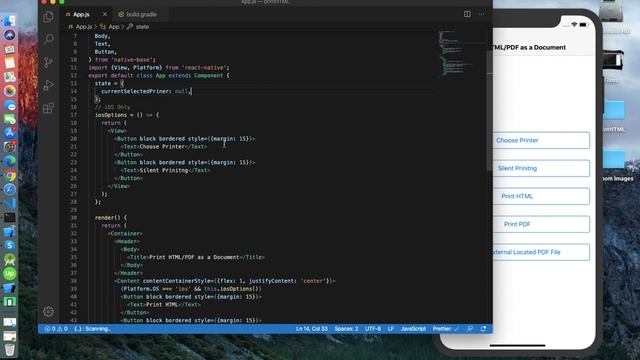Open the Explorer view in the activity bar
This screenshot has height=360, width=640.
tap(48, 16)
